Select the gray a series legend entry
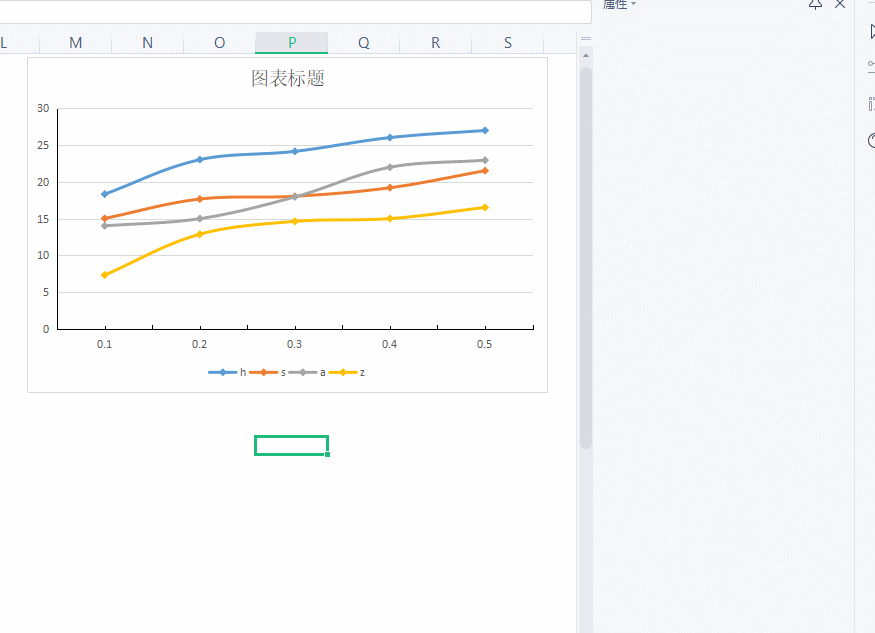The width and height of the screenshot is (875, 633). [307, 372]
